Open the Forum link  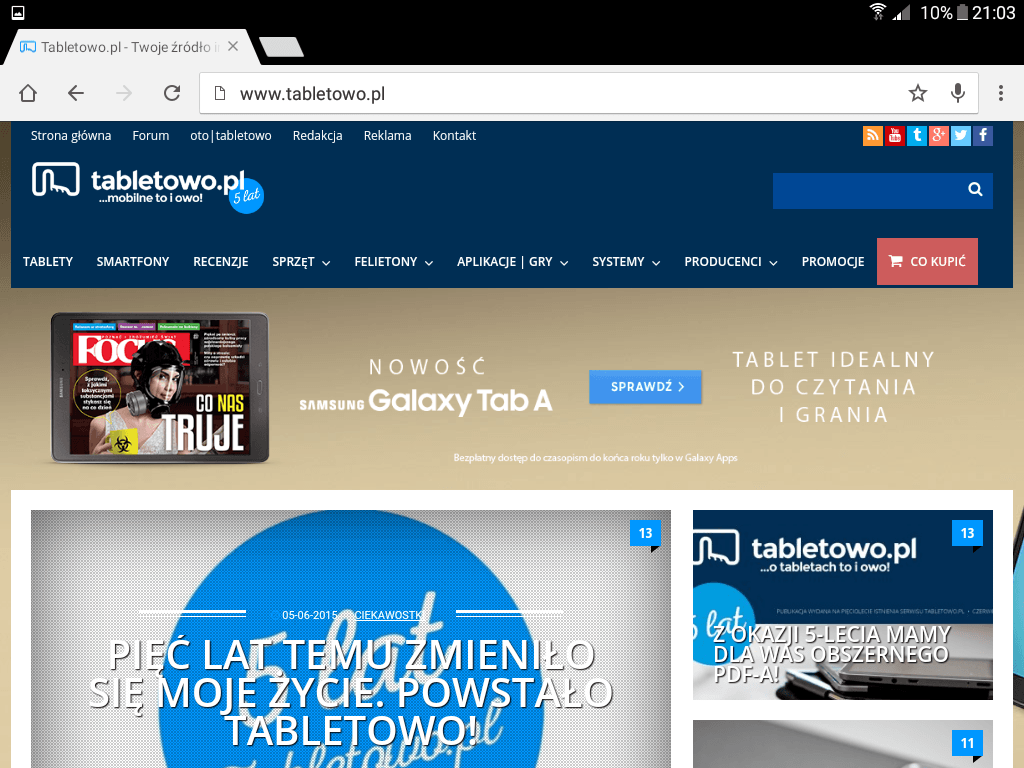pyautogui.click(x=151, y=136)
